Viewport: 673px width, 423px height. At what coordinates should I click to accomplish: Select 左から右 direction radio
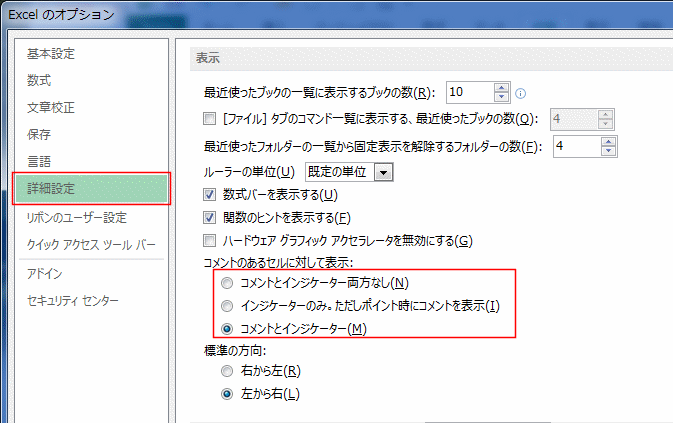tap(227, 394)
